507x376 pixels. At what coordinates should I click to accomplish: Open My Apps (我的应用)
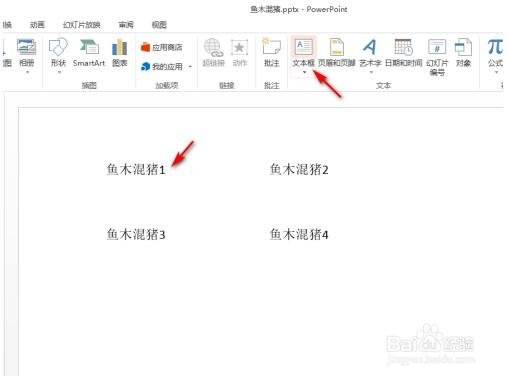[162, 67]
